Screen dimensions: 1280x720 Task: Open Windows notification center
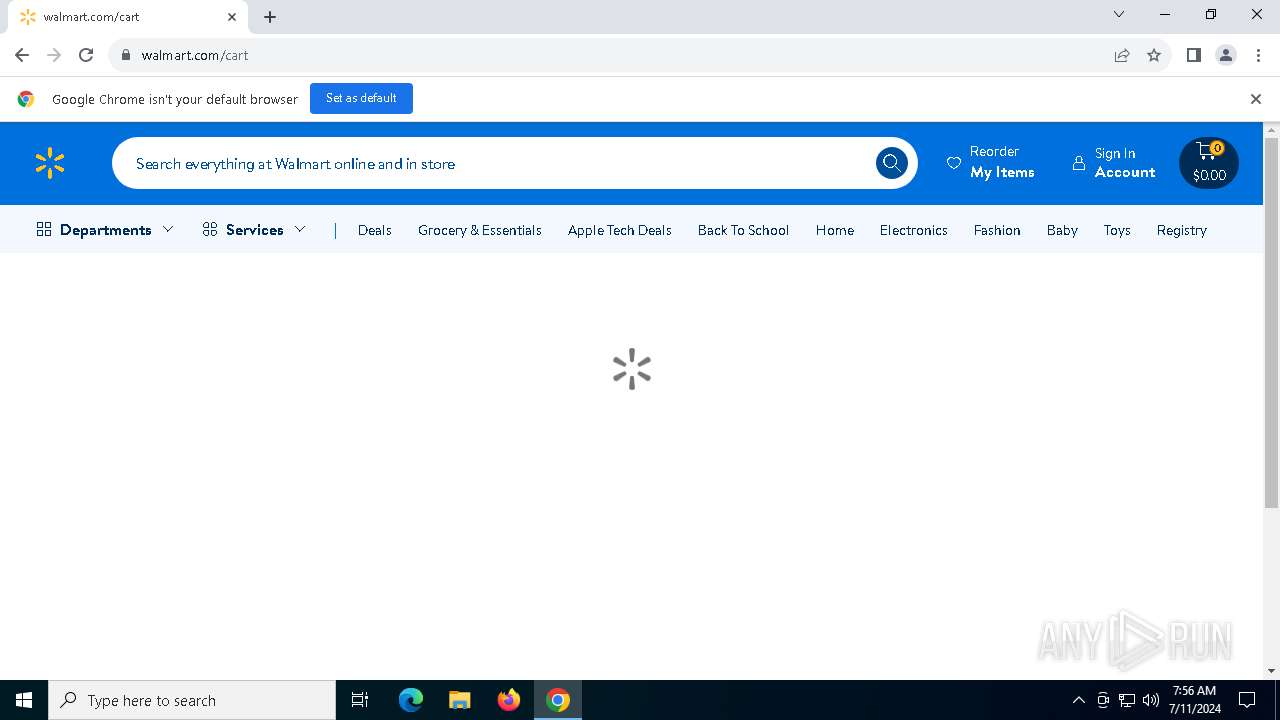(x=1247, y=700)
